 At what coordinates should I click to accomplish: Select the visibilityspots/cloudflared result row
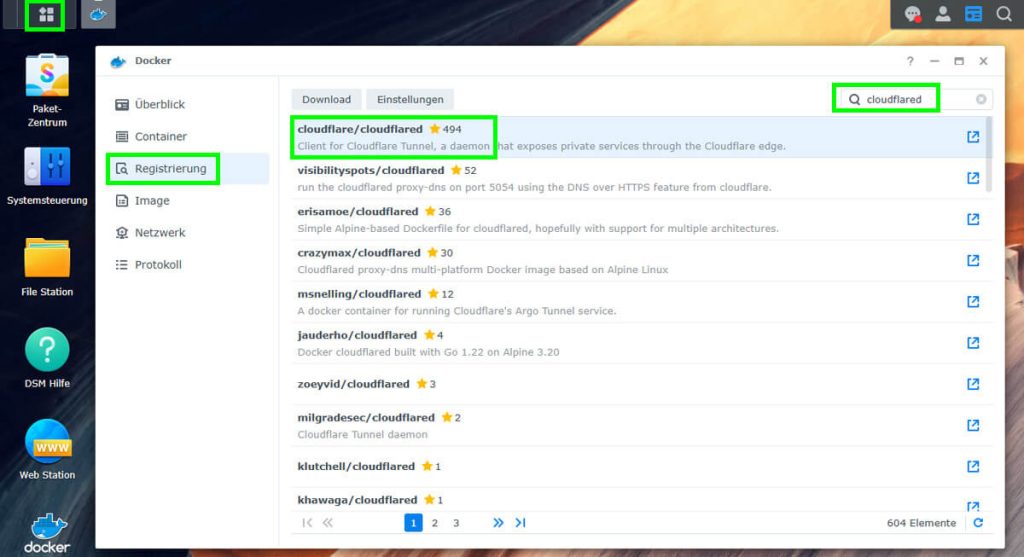tap(639, 178)
